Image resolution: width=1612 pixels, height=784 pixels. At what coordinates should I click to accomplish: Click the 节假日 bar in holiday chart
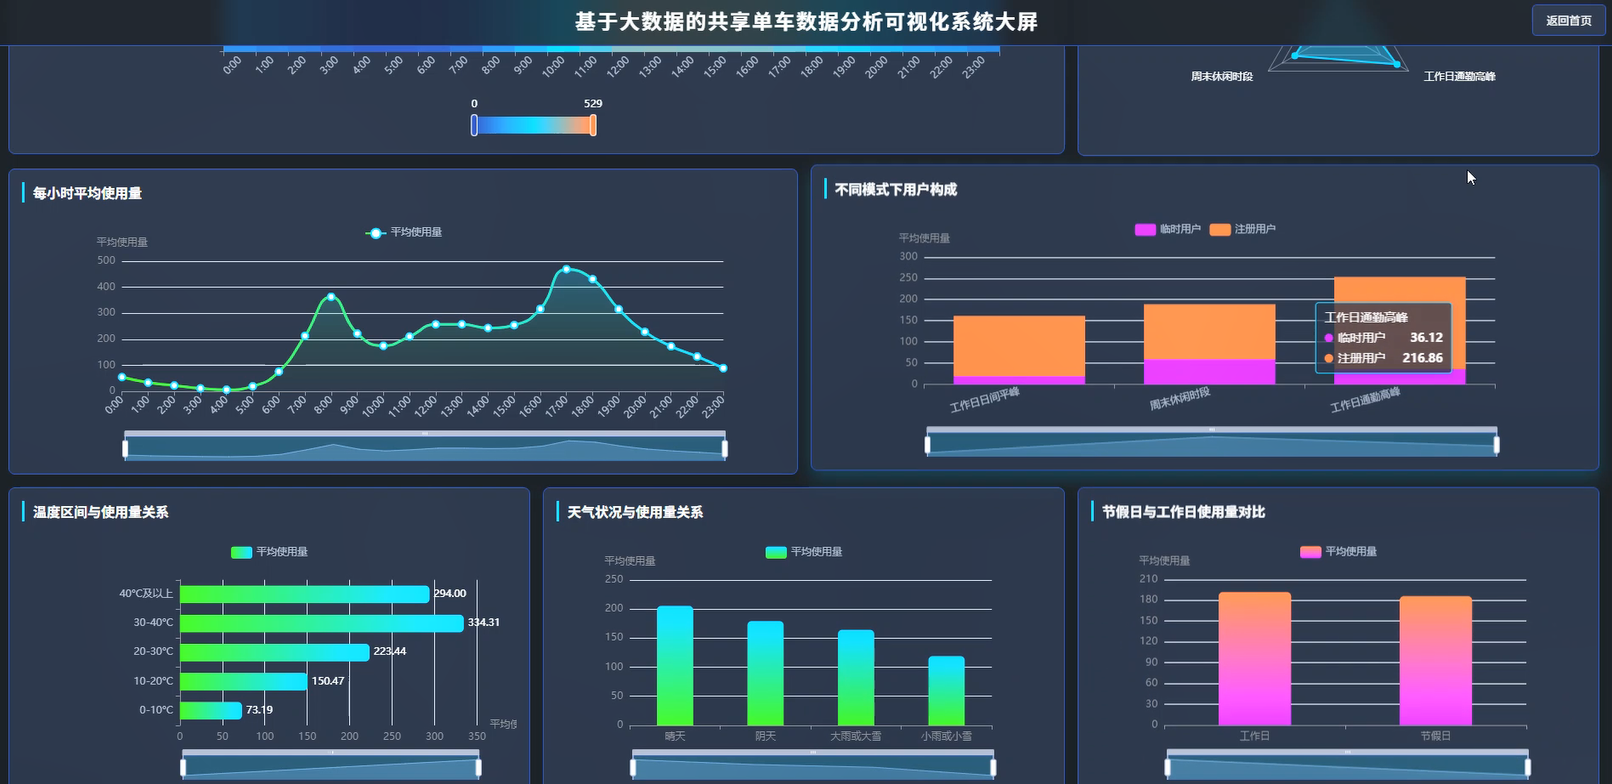pyautogui.click(x=1436, y=661)
